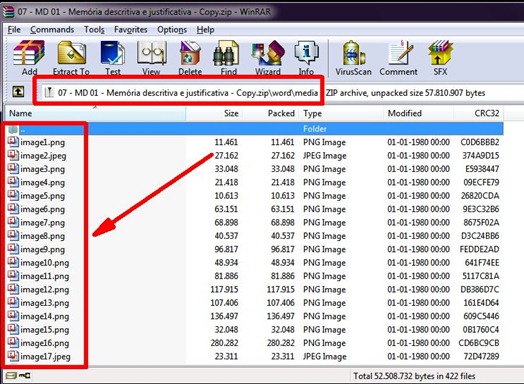Sort by the CRC32 column header
This screenshot has height=384, width=524.
pyautogui.click(x=479, y=113)
